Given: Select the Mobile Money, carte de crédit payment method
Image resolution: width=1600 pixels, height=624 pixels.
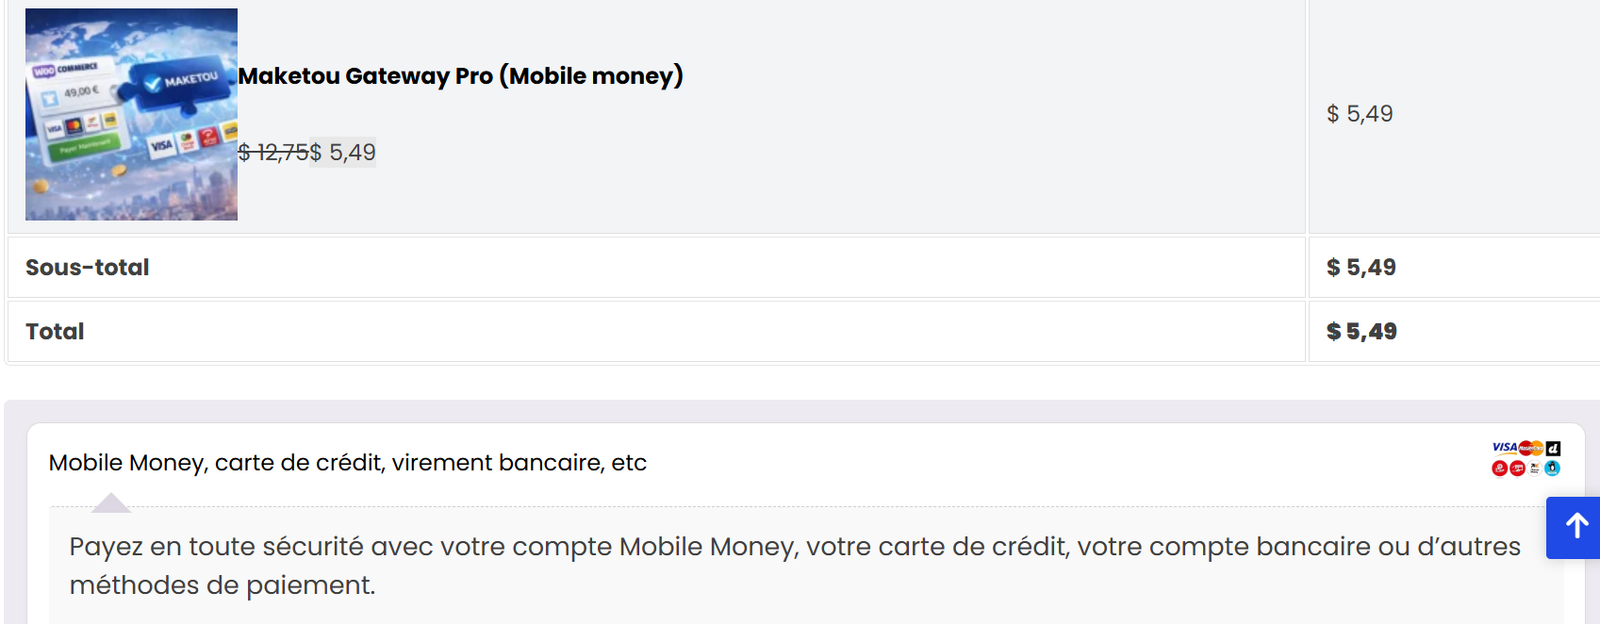Looking at the screenshot, I should coord(347,463).
